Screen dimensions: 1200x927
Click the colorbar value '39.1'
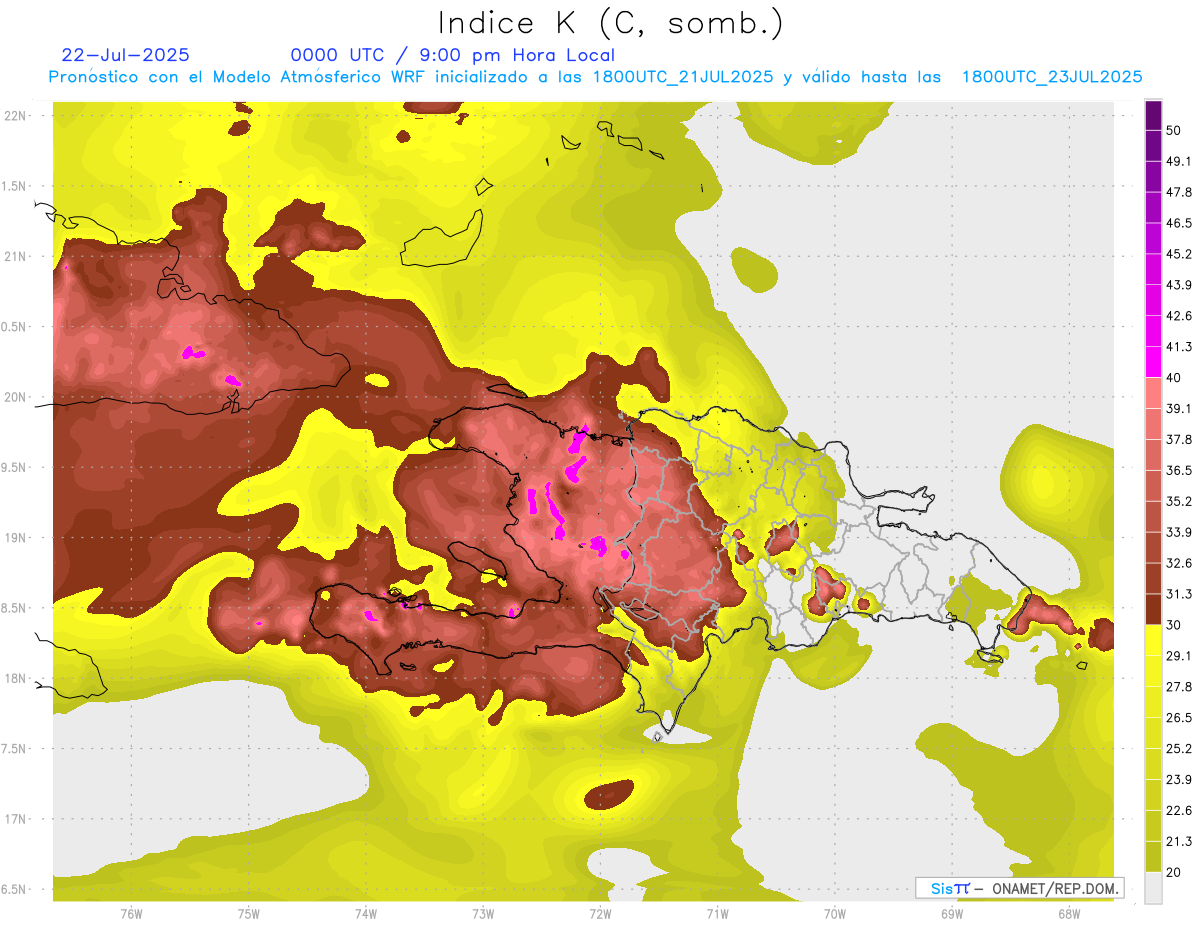(1179, 408)
